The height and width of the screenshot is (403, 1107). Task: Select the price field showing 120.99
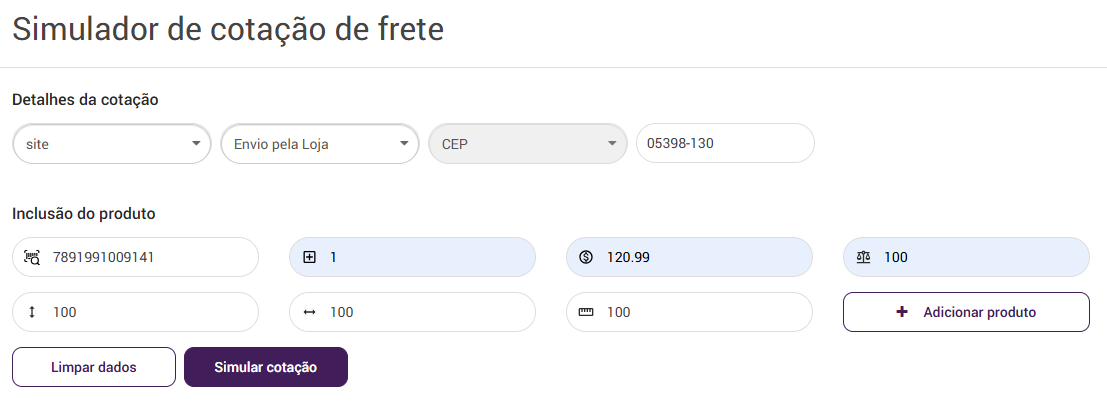(x=700, y=257)
